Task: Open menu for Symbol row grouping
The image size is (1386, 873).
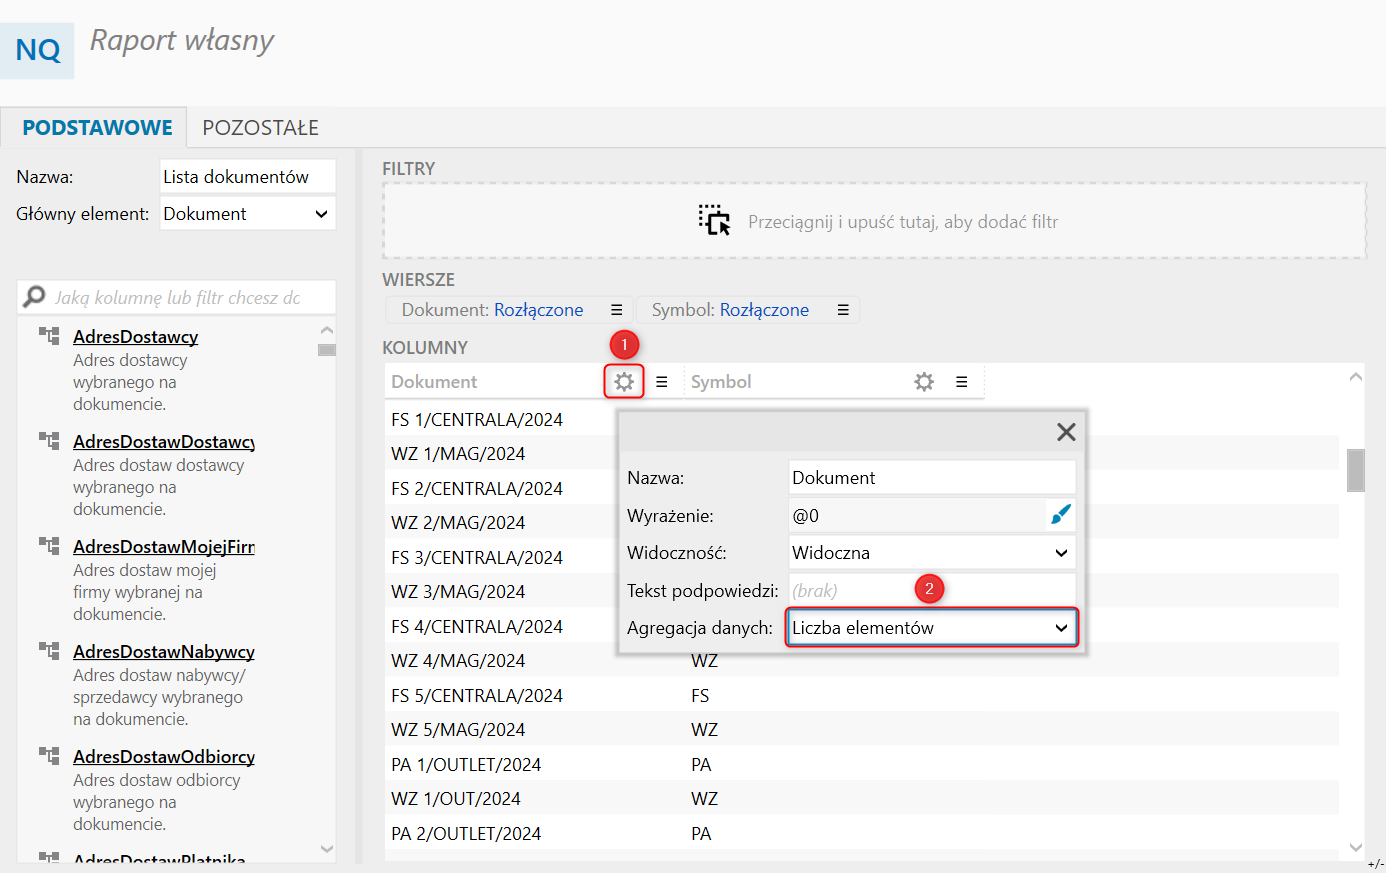Action: [843, 310]
